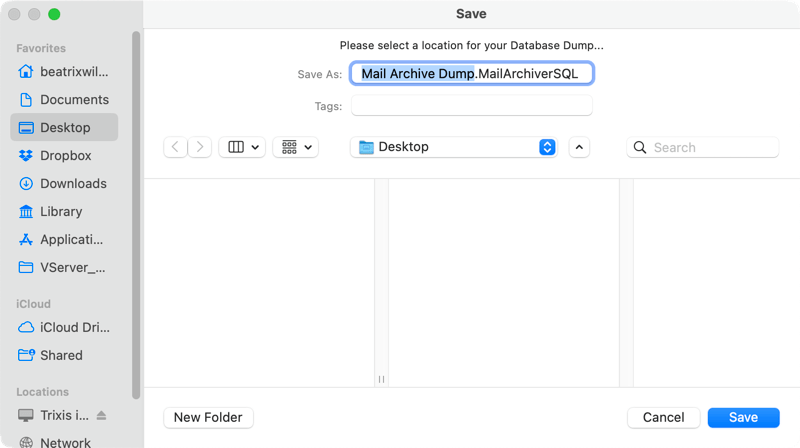800x448 pixels.
Task: Open Applications in the sidebar
Action: tap(70, 240)
